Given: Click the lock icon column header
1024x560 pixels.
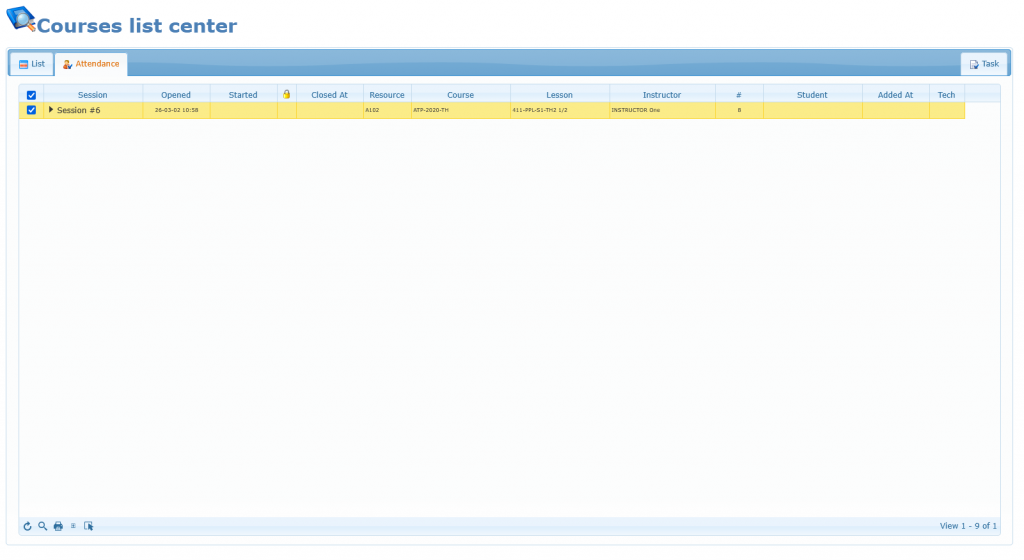Looking at the screenshot, I should (x=287, y=95).
